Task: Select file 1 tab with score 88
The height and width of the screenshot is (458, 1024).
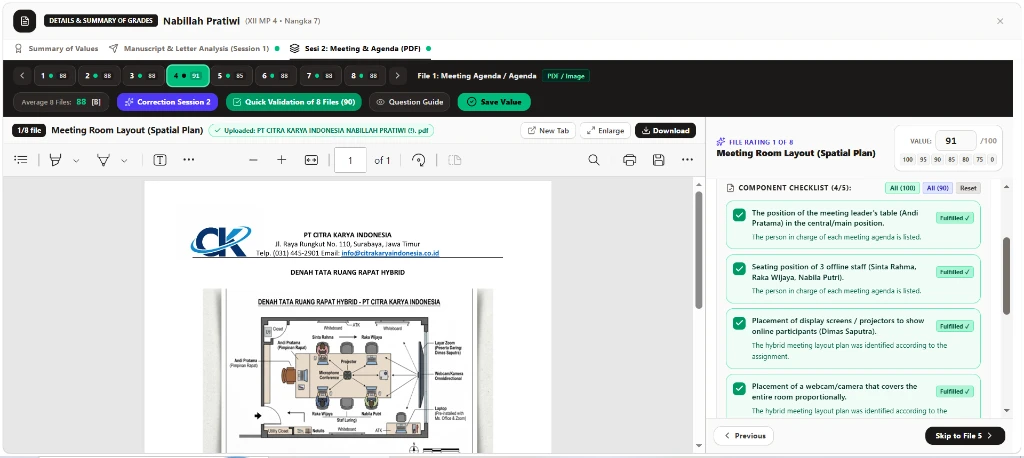Action: pyautogui.click(x=54, y=76)
